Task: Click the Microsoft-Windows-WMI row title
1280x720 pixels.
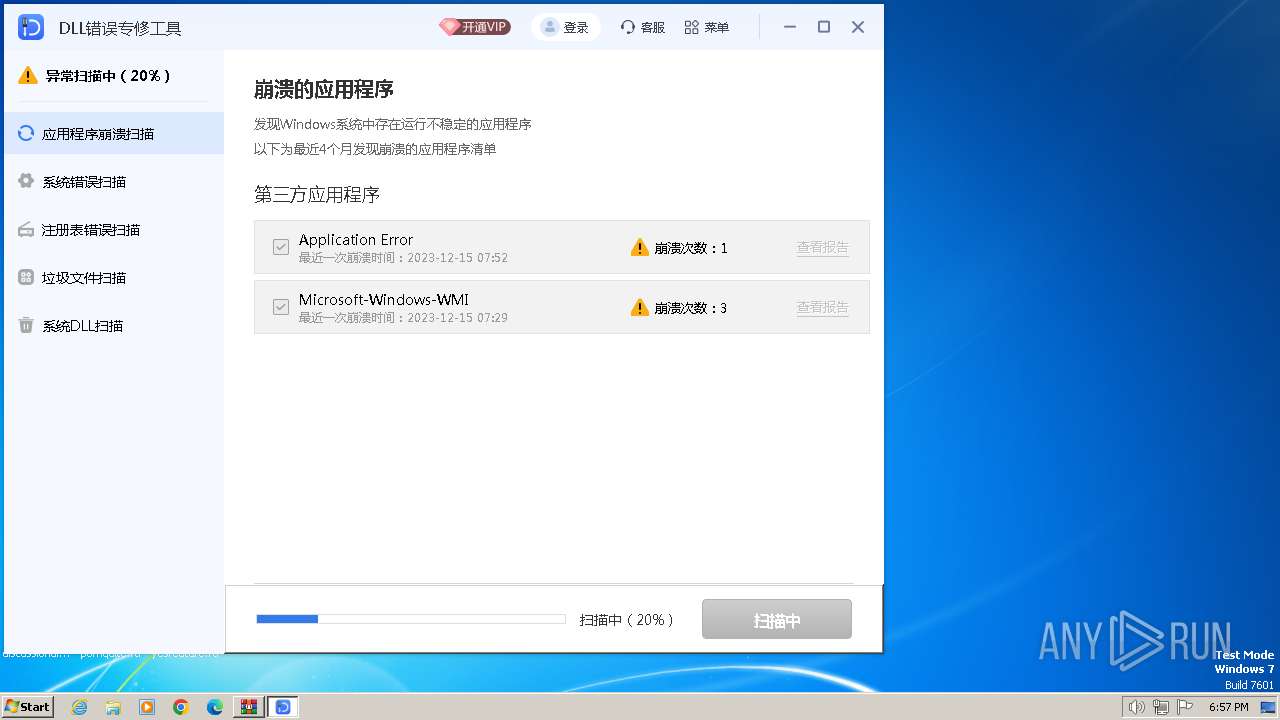Action: point(384,299)
